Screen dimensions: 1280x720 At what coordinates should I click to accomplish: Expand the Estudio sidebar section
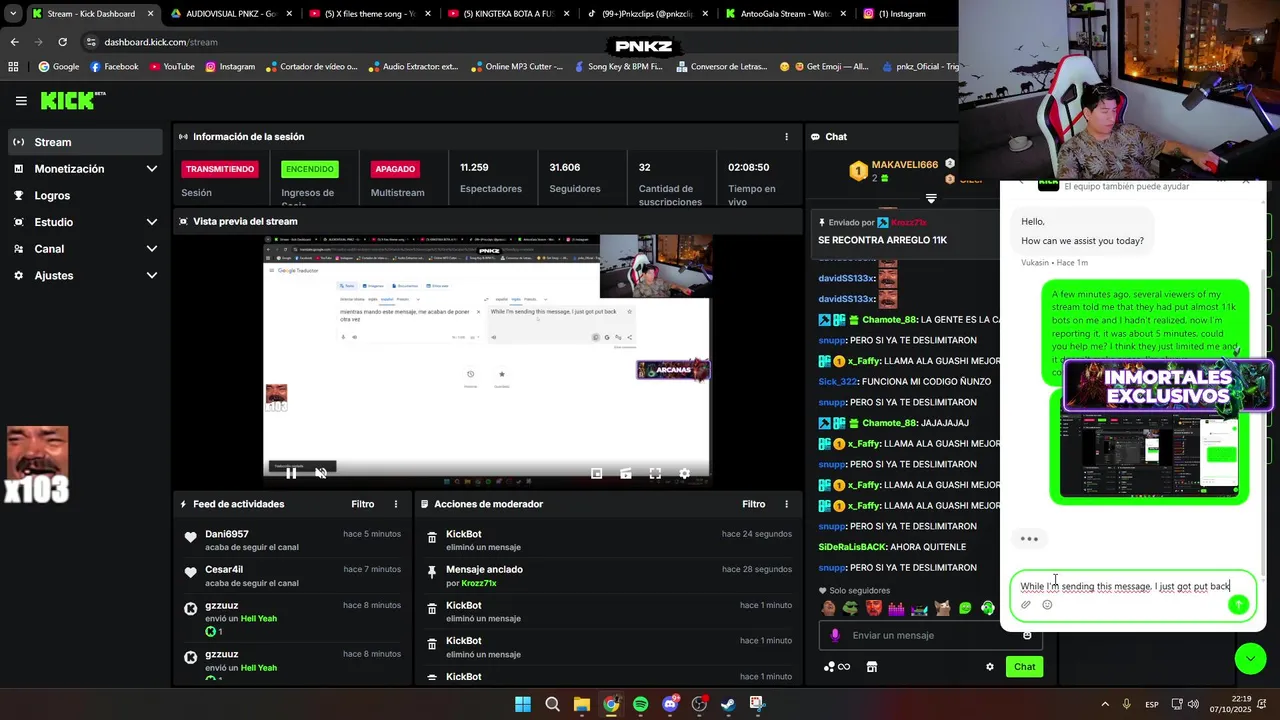click(151, 222)
